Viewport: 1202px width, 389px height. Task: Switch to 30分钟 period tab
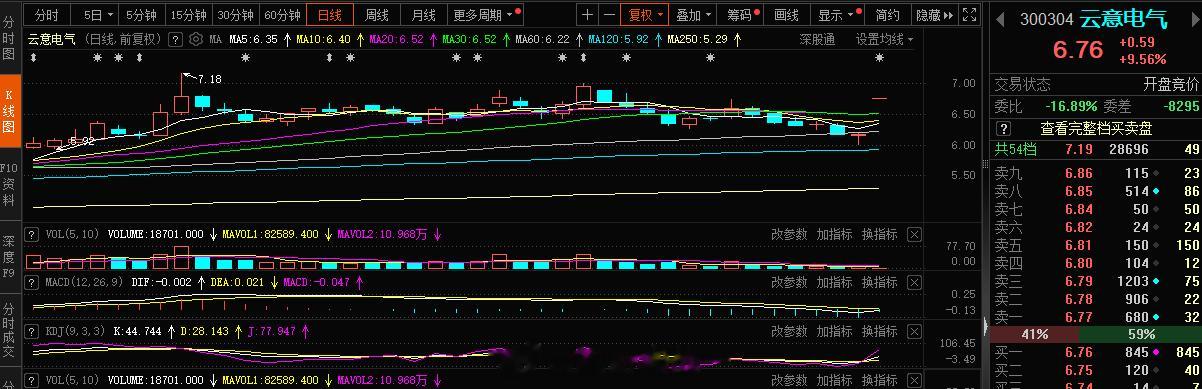click(235, 15)
